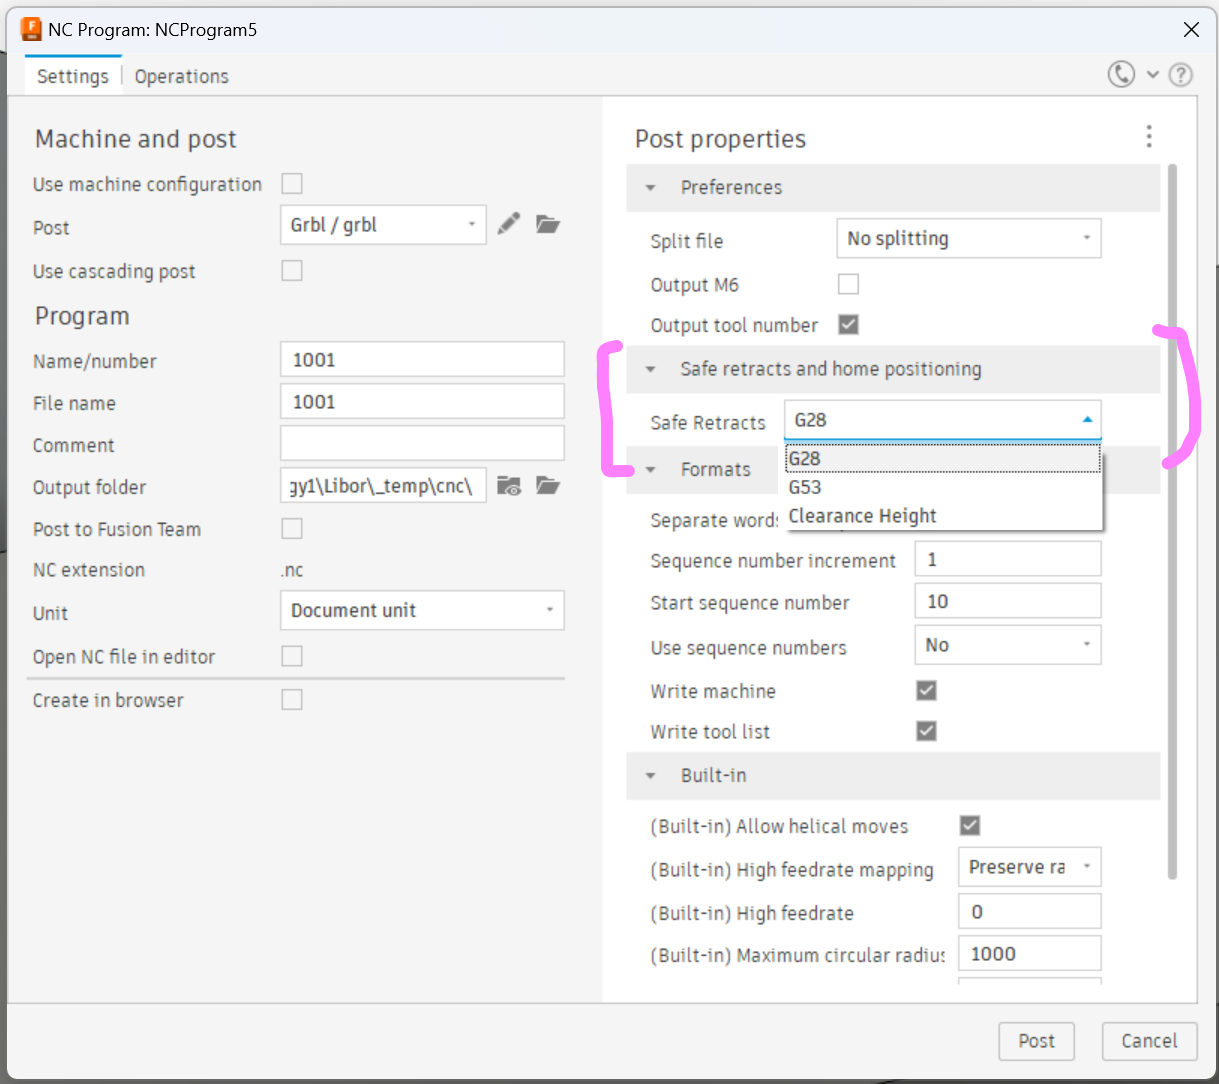This screenshot has width=1219, height=1084.
Task: Open the help question mark icon
Action: [1180, 75]
